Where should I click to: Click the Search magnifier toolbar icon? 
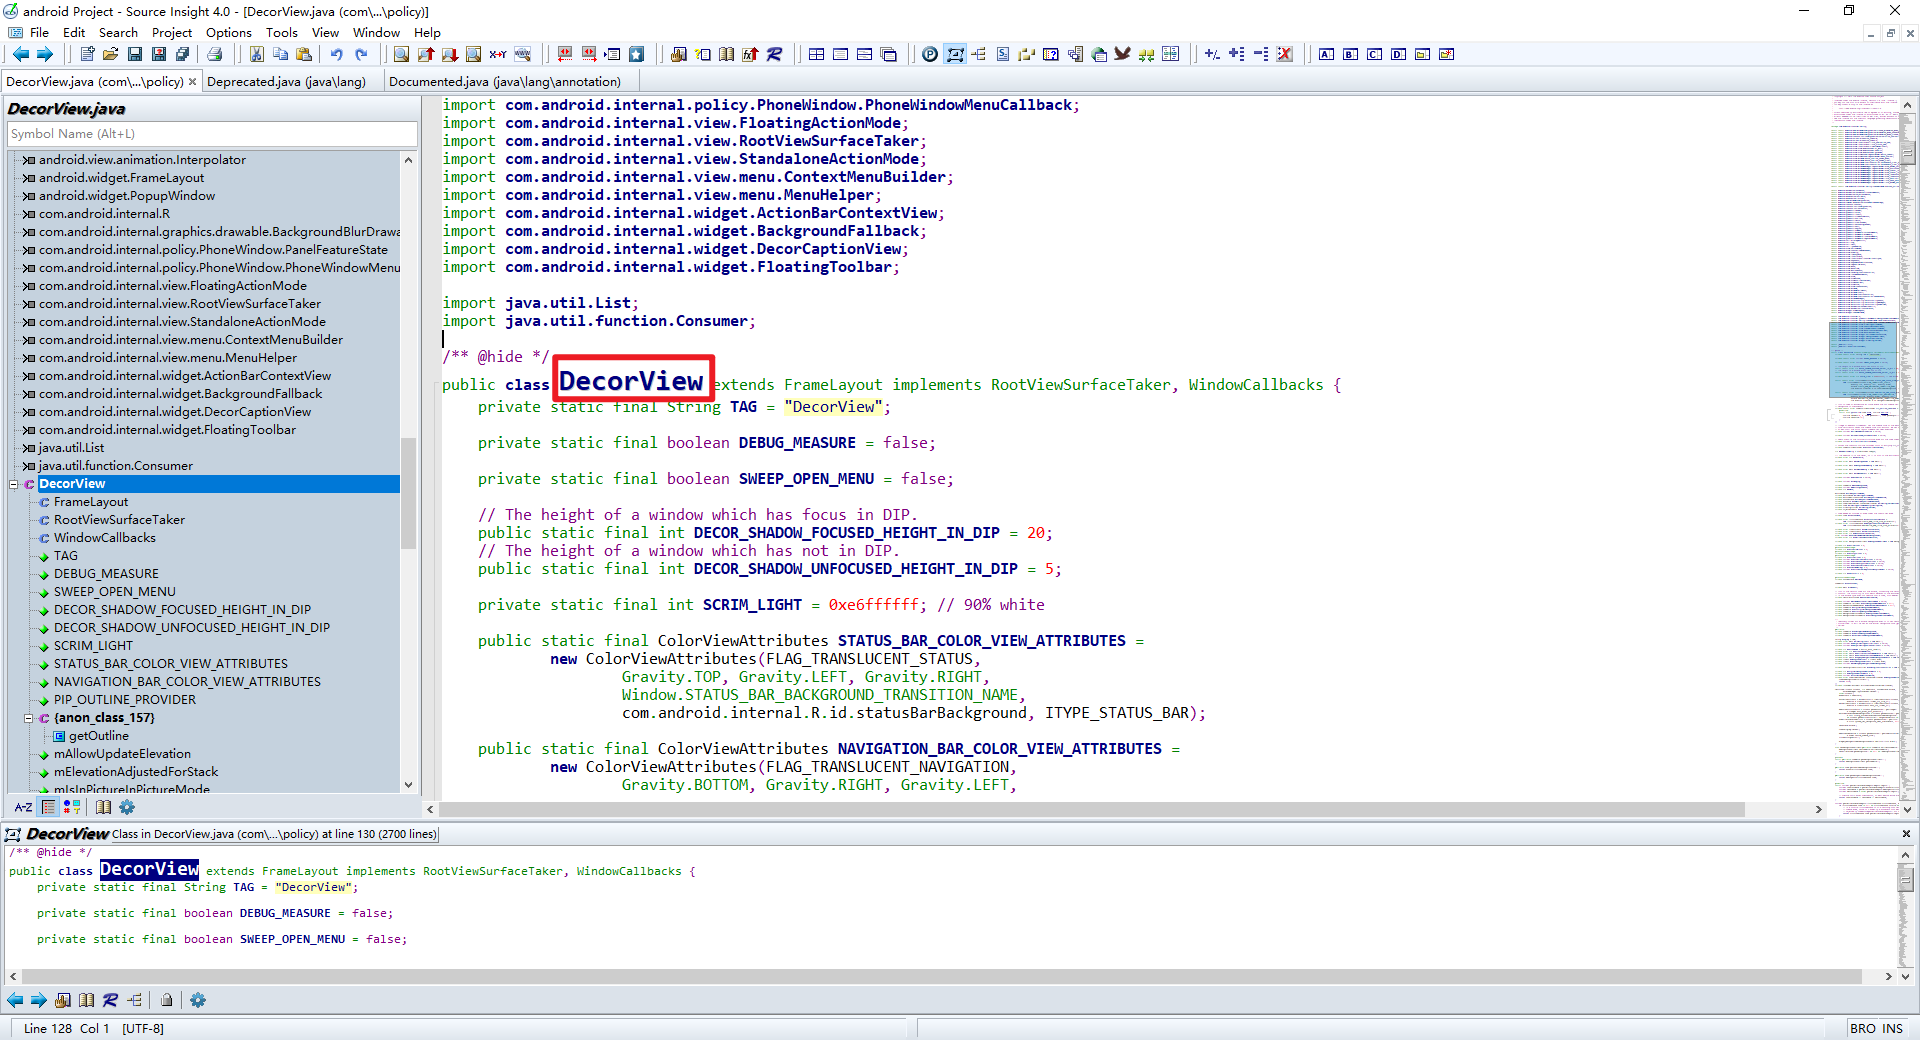[401, 54]
